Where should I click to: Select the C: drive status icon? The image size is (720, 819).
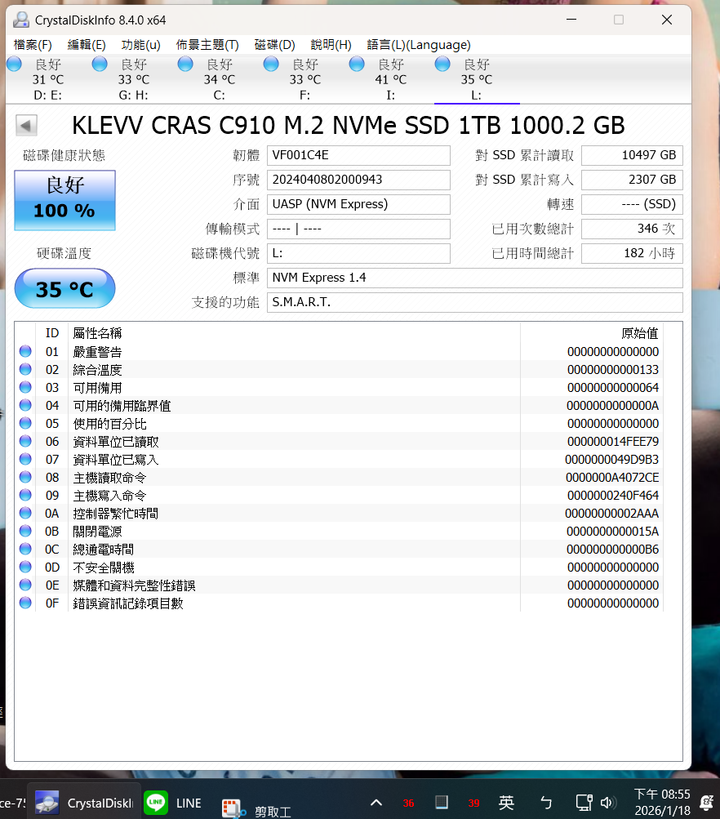(186, 64)
